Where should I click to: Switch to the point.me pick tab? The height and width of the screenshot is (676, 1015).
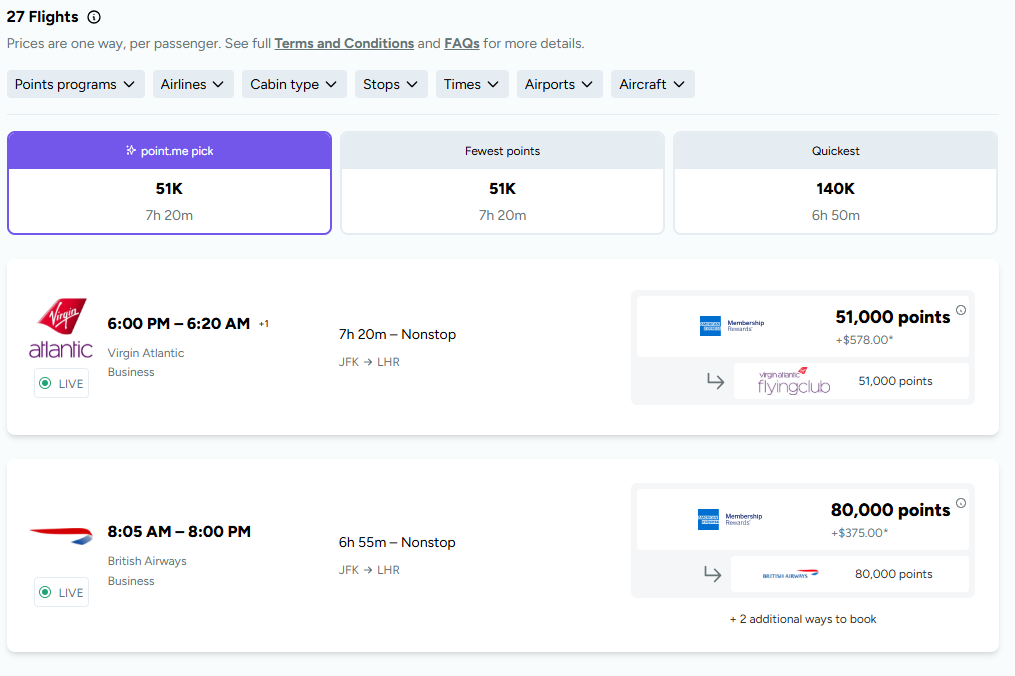(x=169, y=183)
